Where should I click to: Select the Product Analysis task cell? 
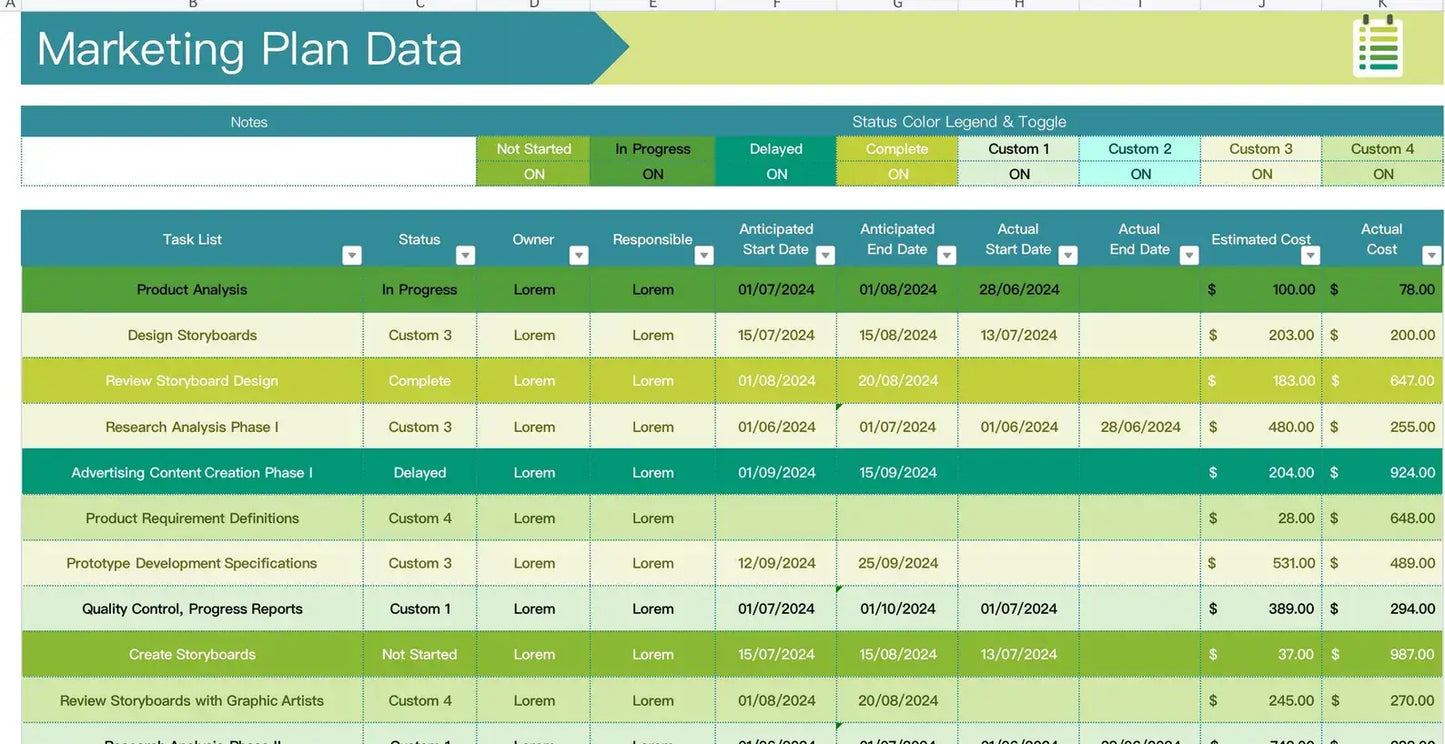[192, 290]
